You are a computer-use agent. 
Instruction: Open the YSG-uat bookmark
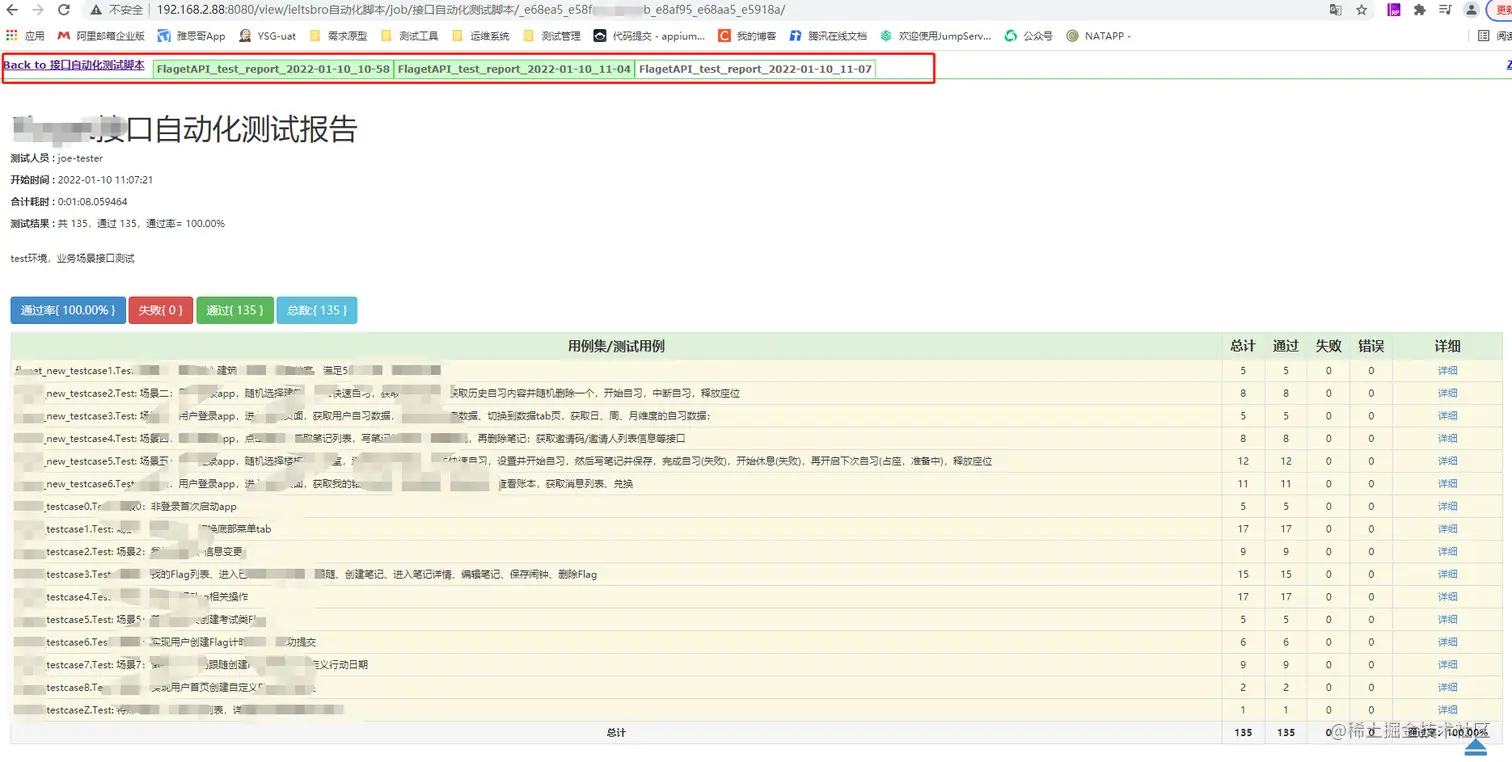click(267, 36)
